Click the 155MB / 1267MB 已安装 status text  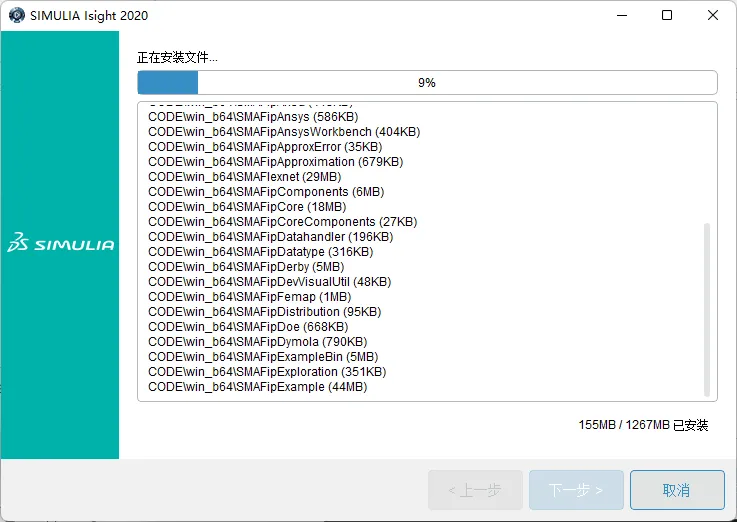coord(643,425)
